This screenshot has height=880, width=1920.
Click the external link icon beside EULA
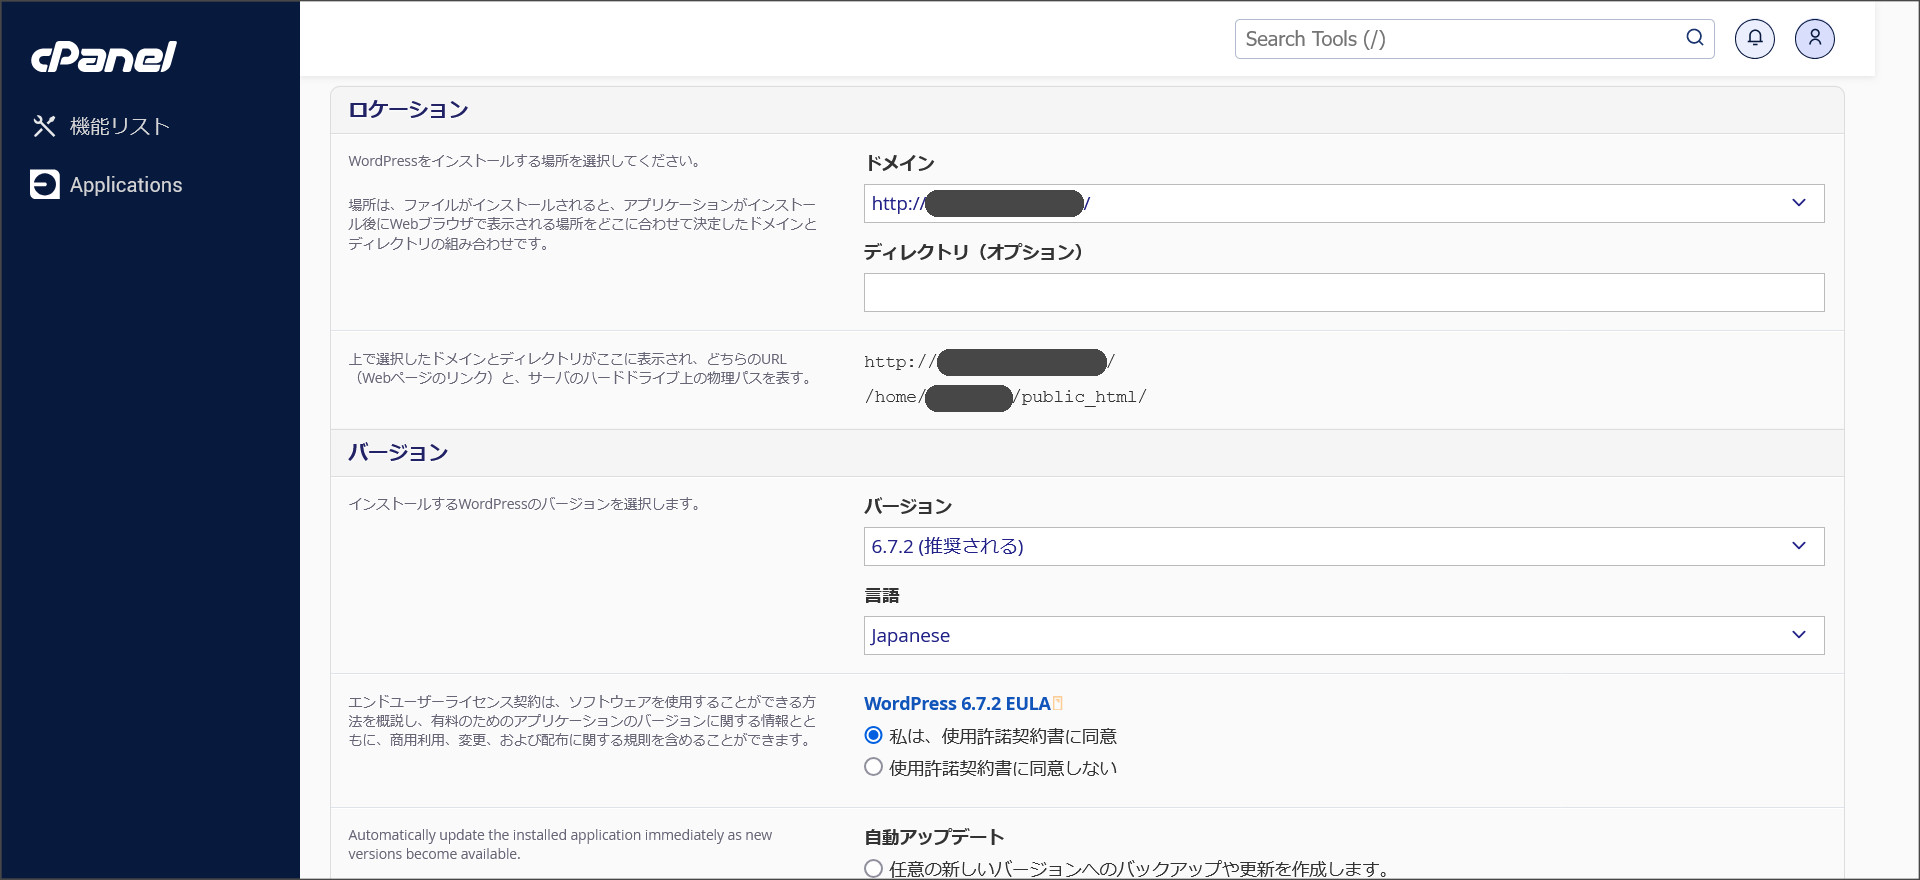pyautogui.click(x=1058, y=703)
